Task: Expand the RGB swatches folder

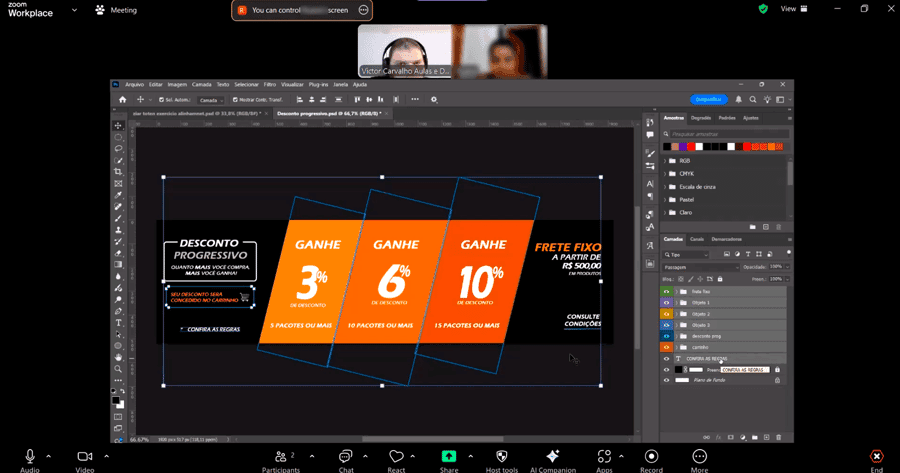Action: click(665, 161)
